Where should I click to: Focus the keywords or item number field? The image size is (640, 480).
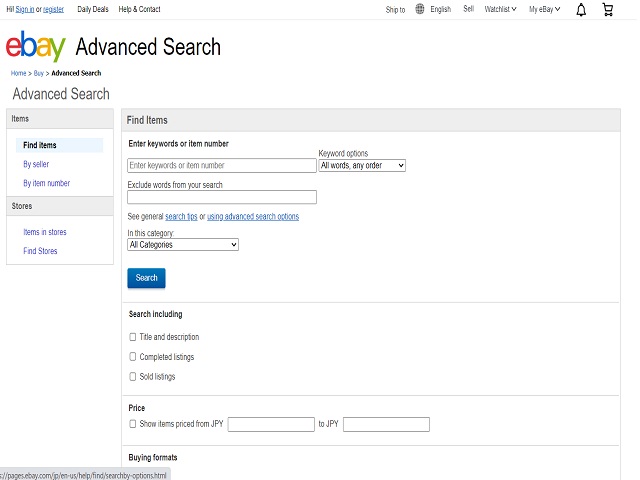(x=222, y=165)
